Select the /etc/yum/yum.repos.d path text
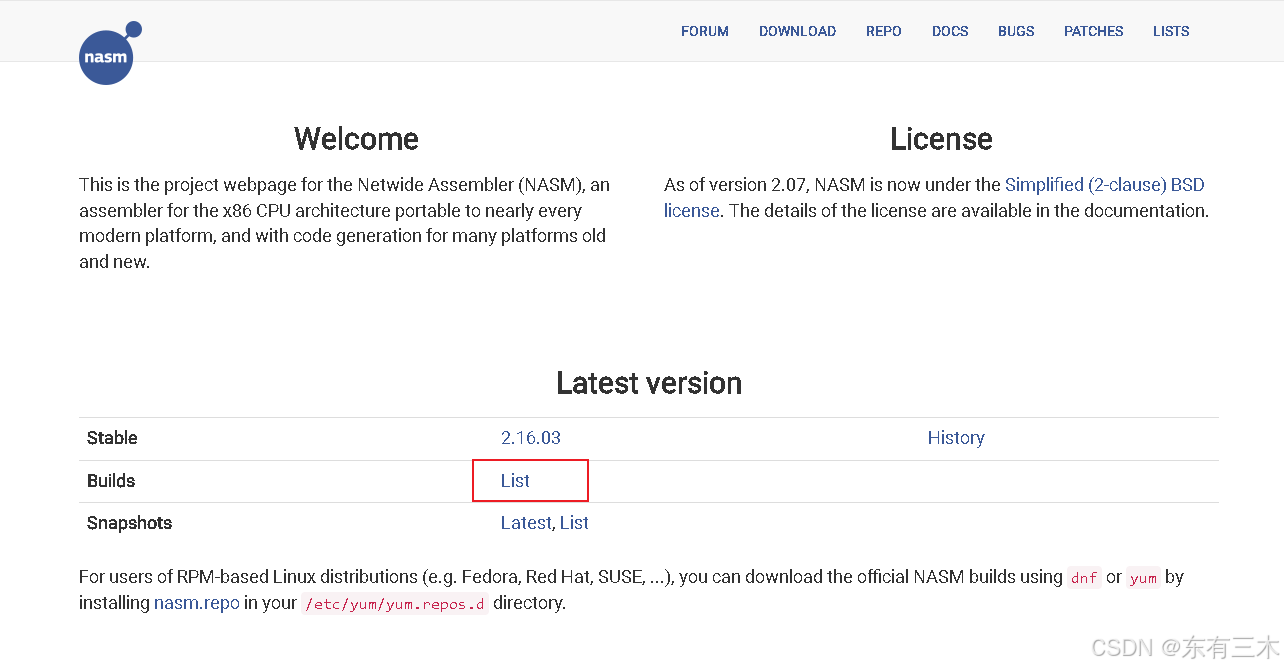The width and height of the screenshot is (1284, 669). 395,604
